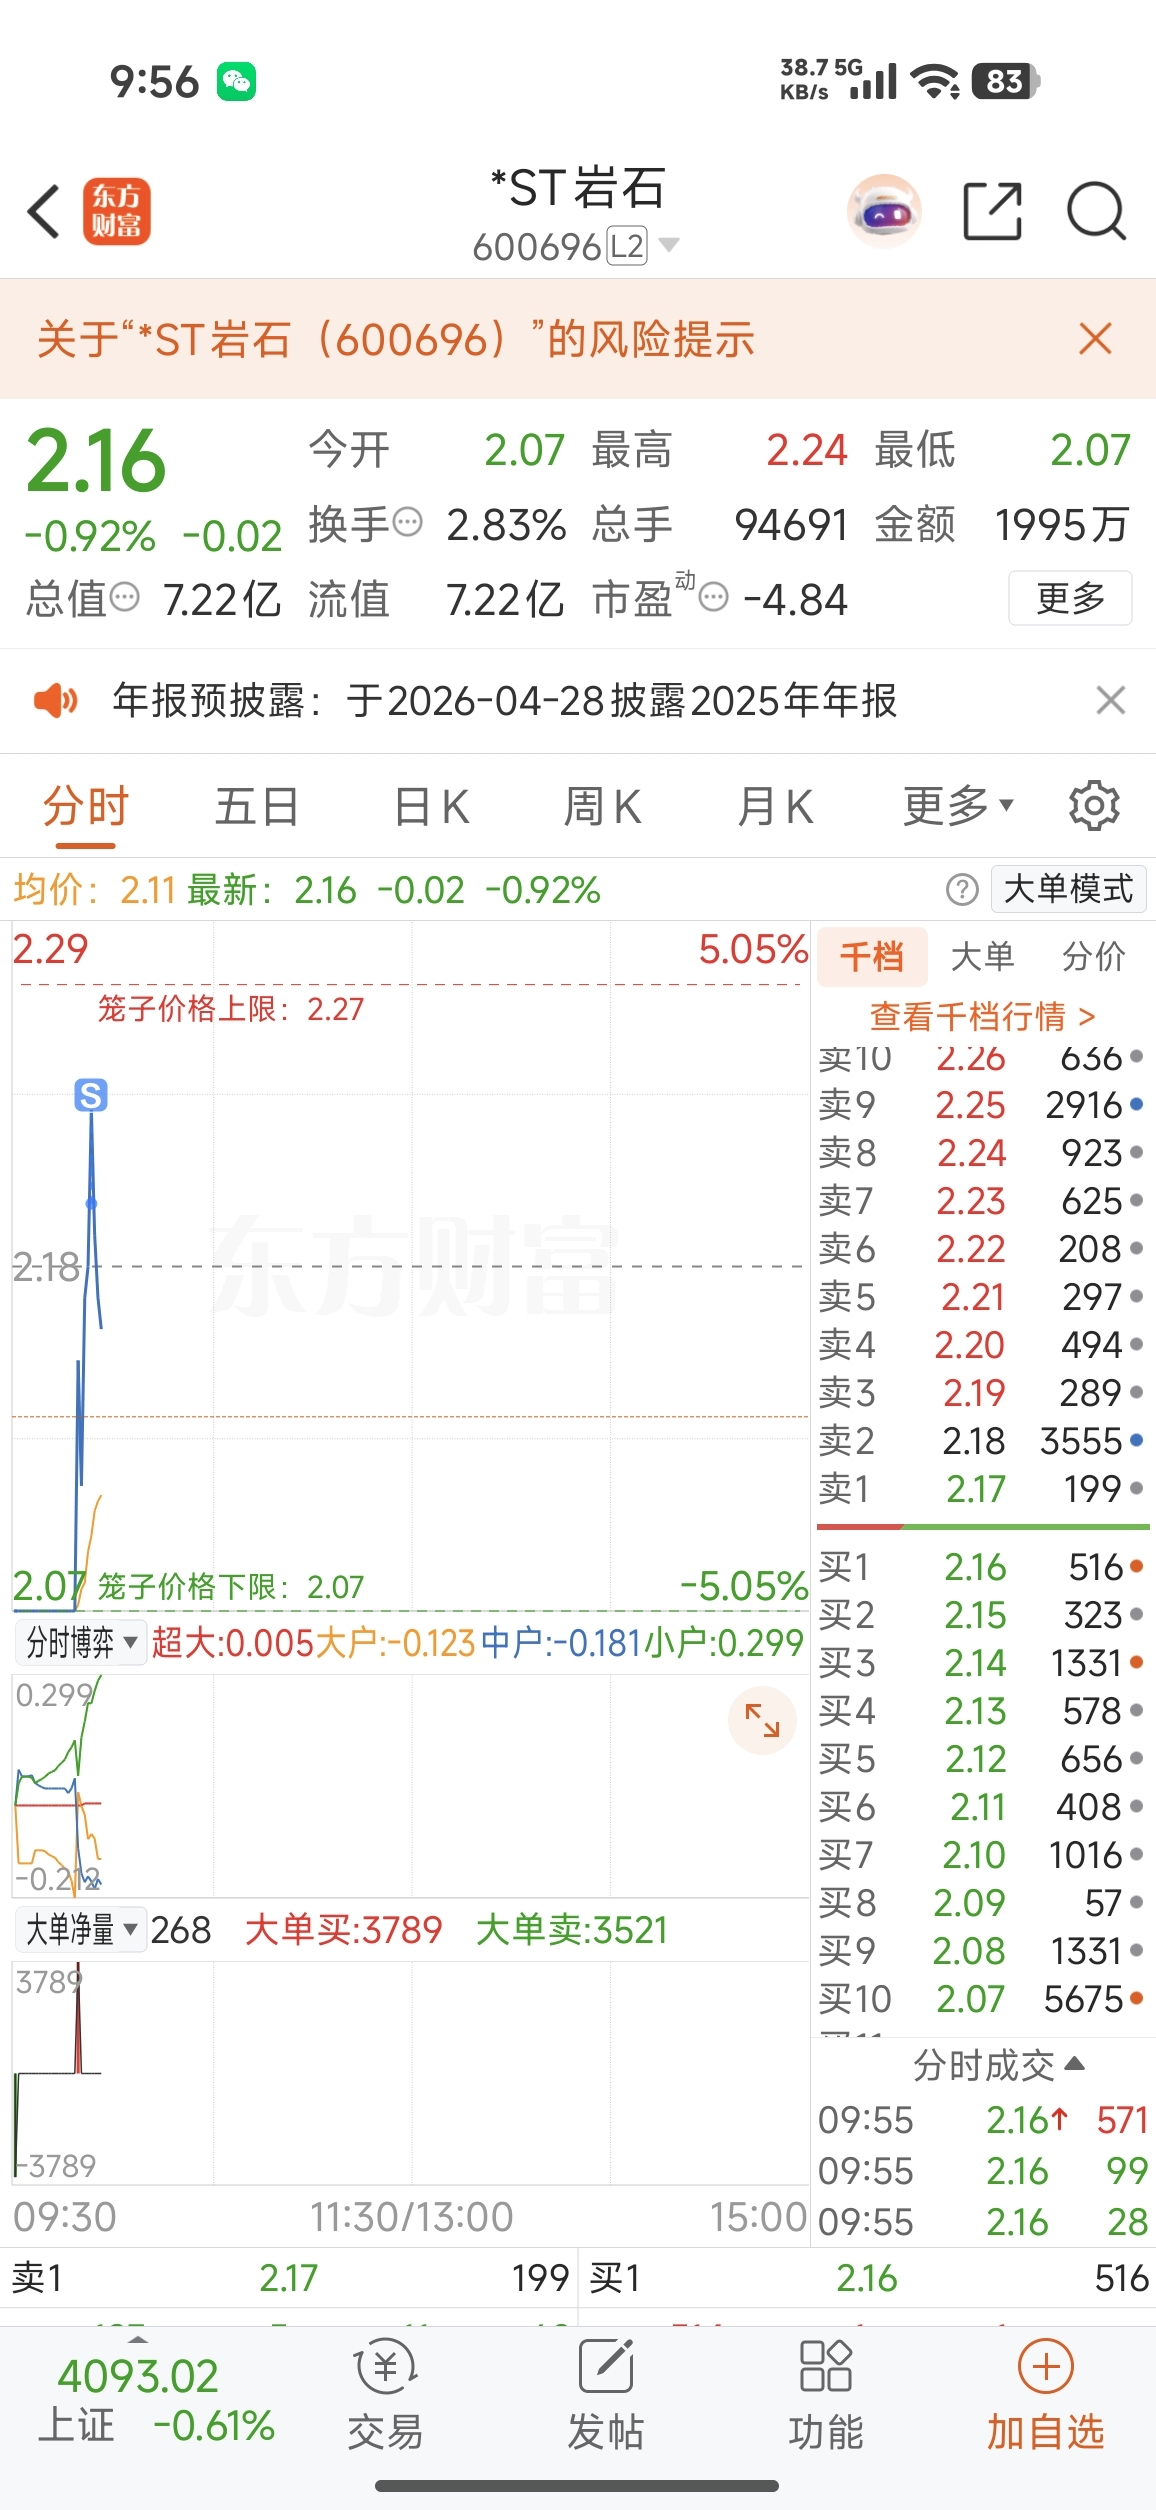
Task: Expand the 分时博弈 chart fullscreen icon
Action: coord(762,1720)
